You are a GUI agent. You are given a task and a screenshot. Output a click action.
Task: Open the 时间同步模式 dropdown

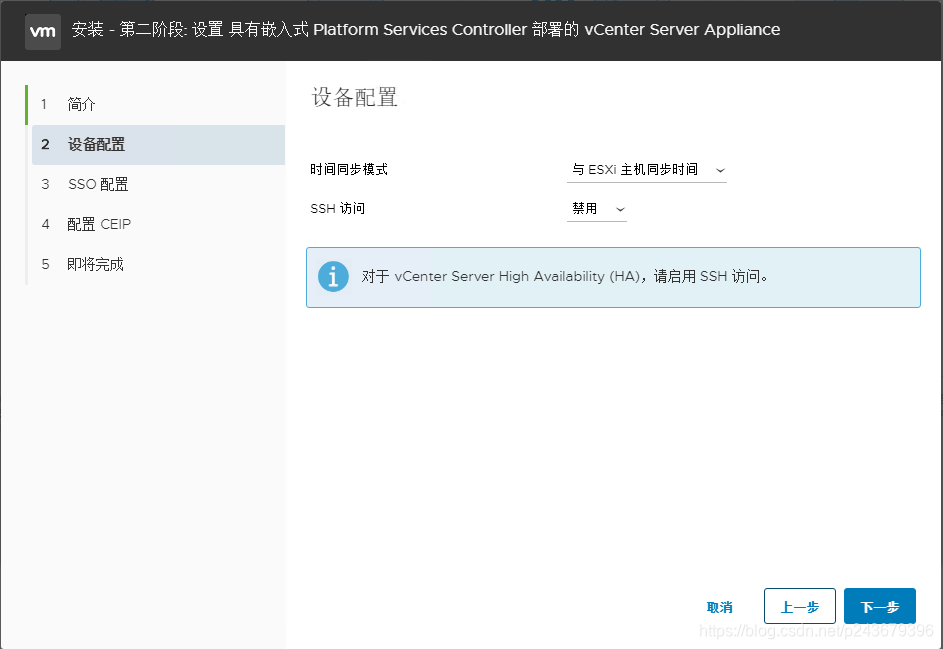point(647,170)
